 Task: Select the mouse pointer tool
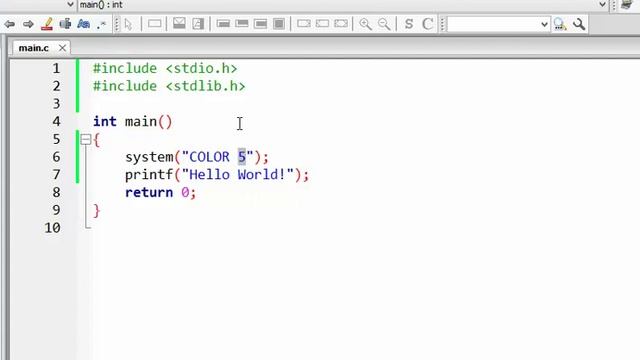coord(129,24)
